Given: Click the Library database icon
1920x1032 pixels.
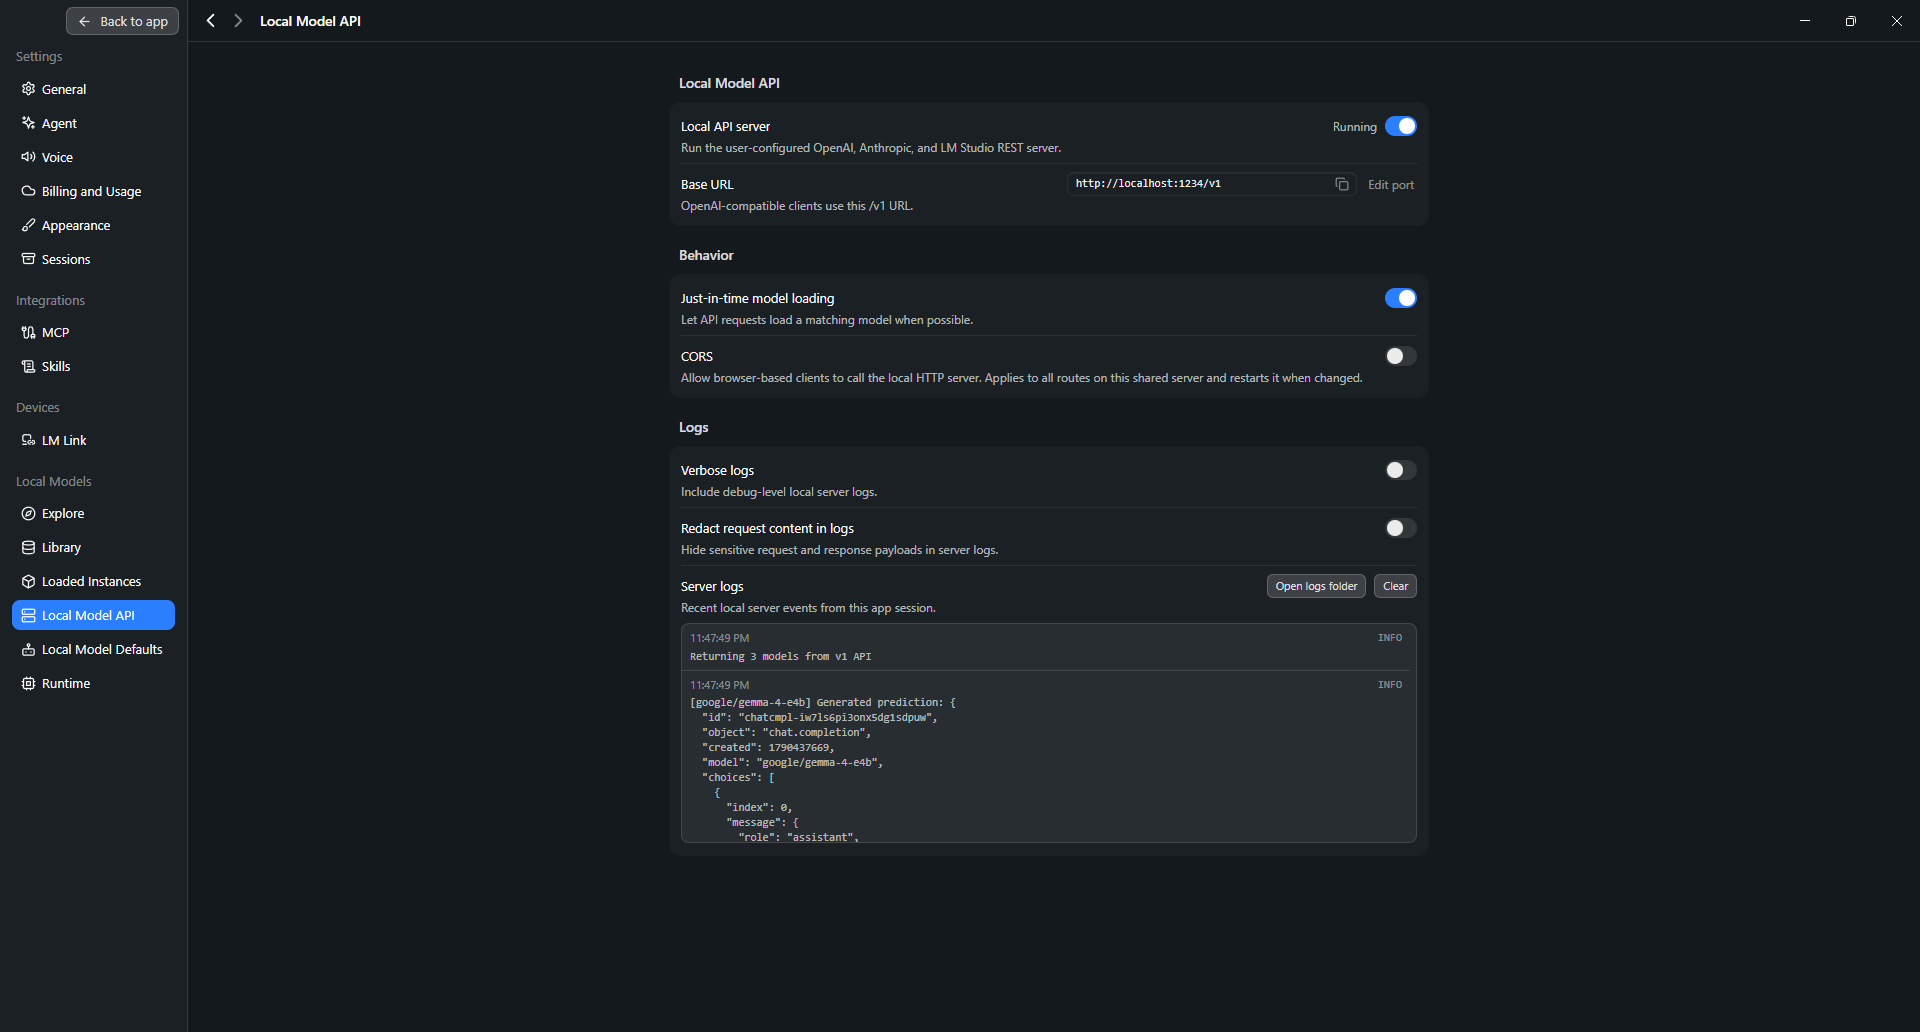Looking at the screenshot, I should (28, 547).
